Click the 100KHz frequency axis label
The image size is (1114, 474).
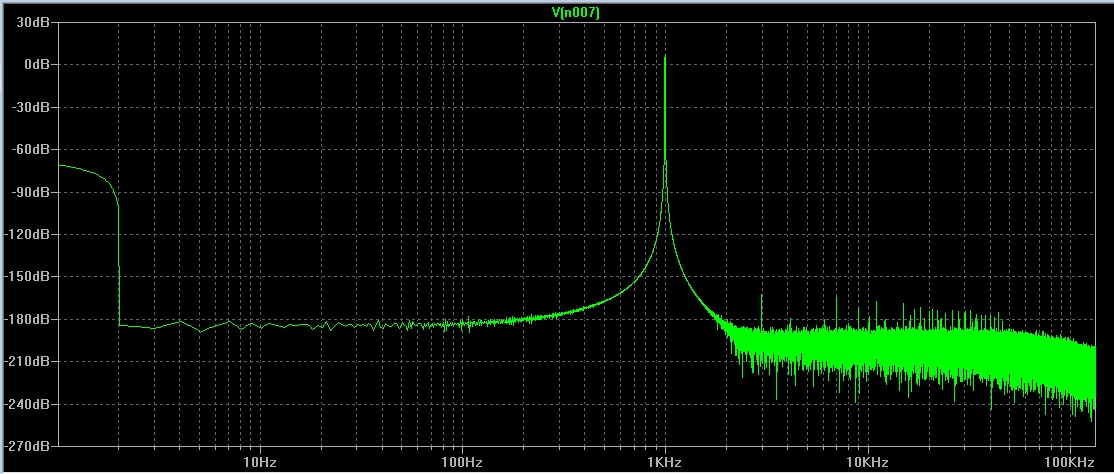click(1071, 463)
